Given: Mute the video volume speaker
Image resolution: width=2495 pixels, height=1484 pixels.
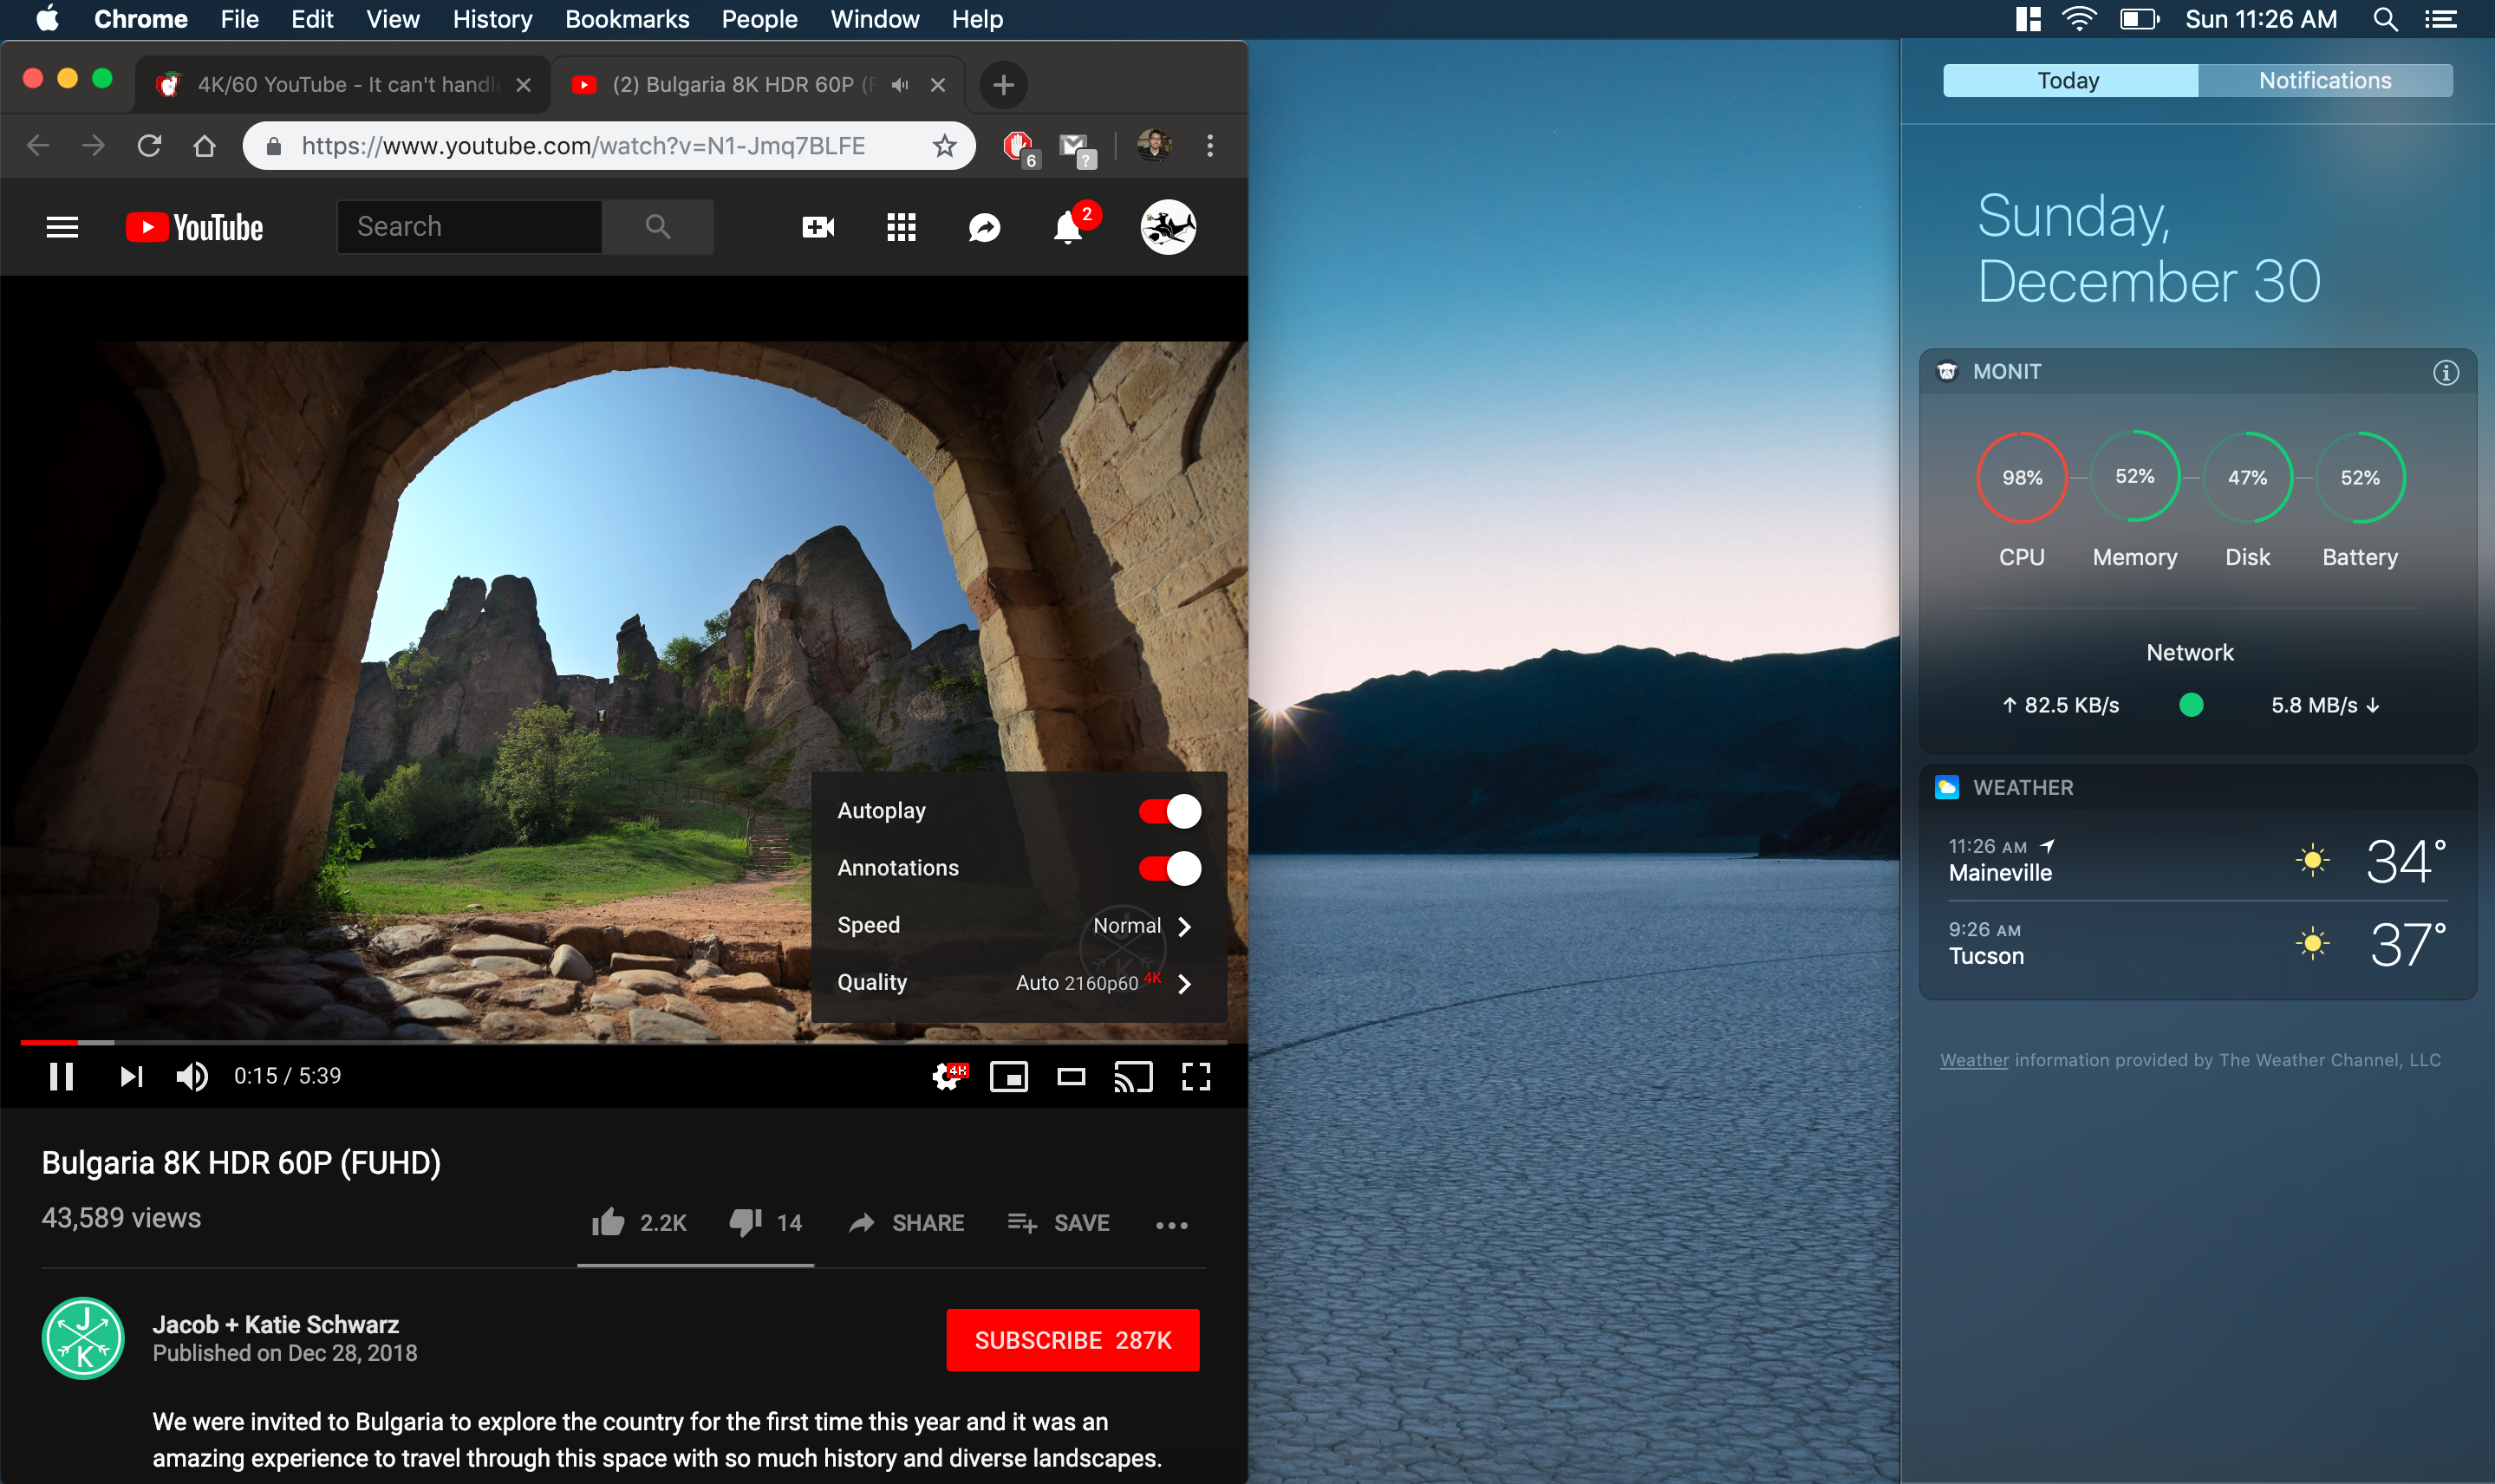Looking at the screenshot, I should [x=191, y=1076].
